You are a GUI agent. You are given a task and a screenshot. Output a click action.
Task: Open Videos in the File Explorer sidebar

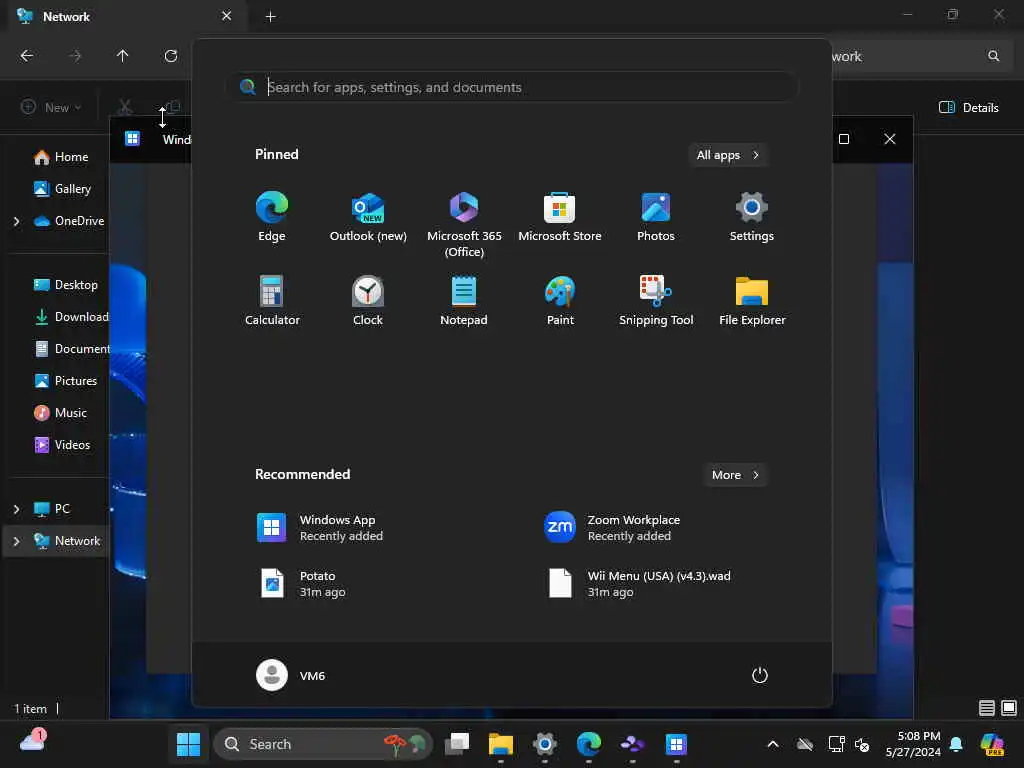click(63, 445)
